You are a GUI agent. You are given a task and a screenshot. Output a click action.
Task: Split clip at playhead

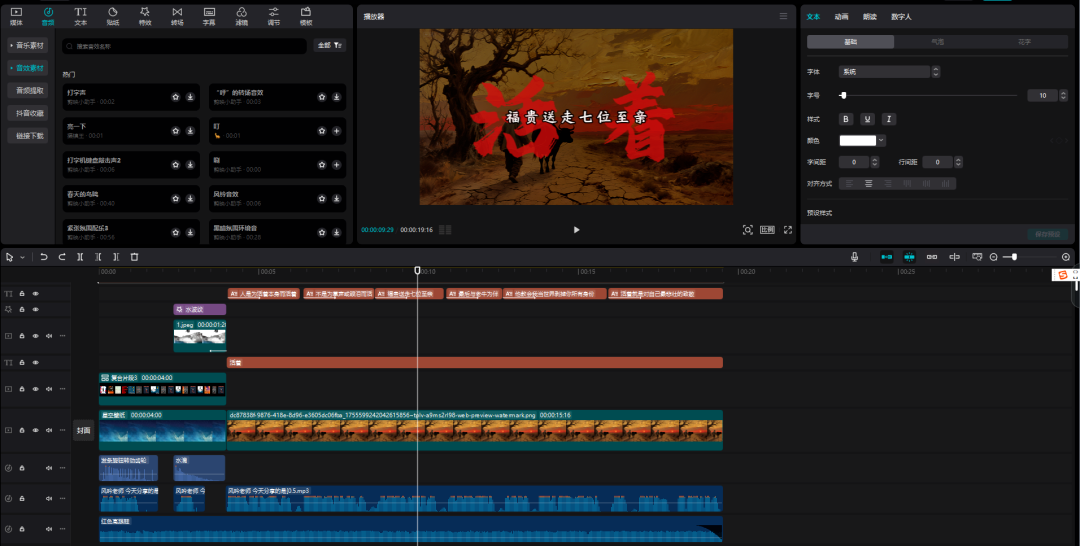coord(80,257)
